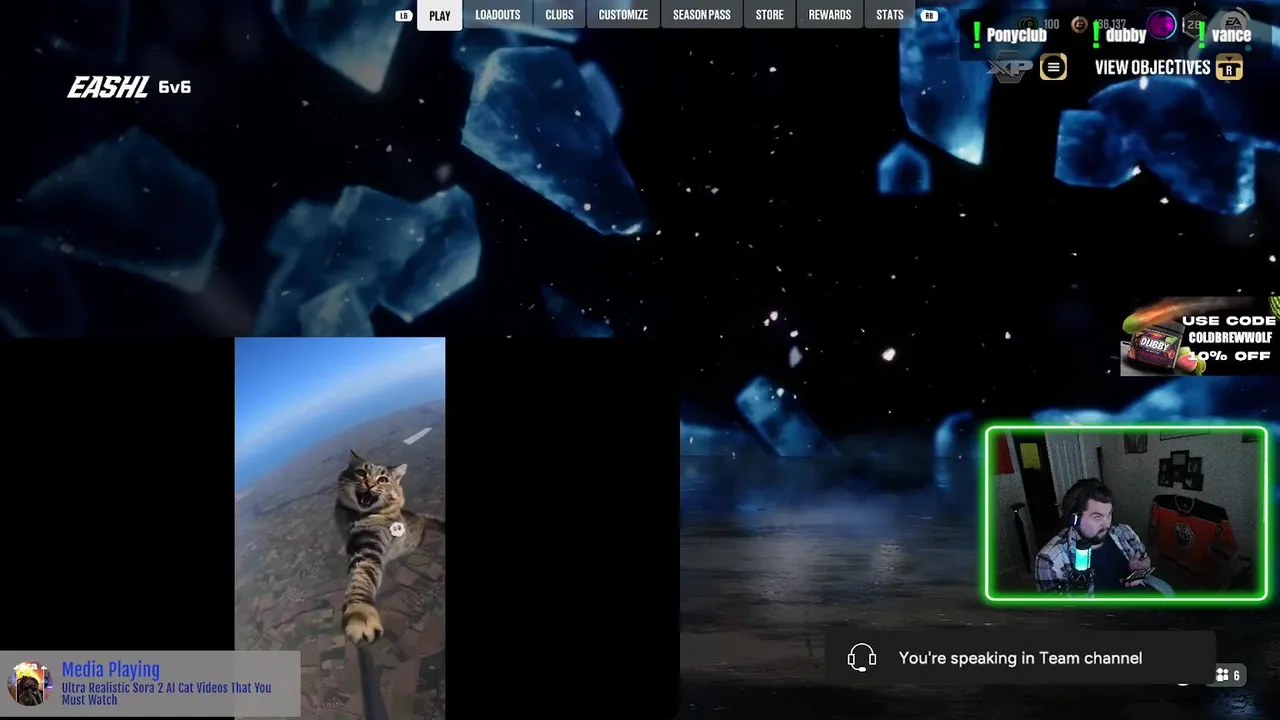Click the skydiving cat video

340,528
